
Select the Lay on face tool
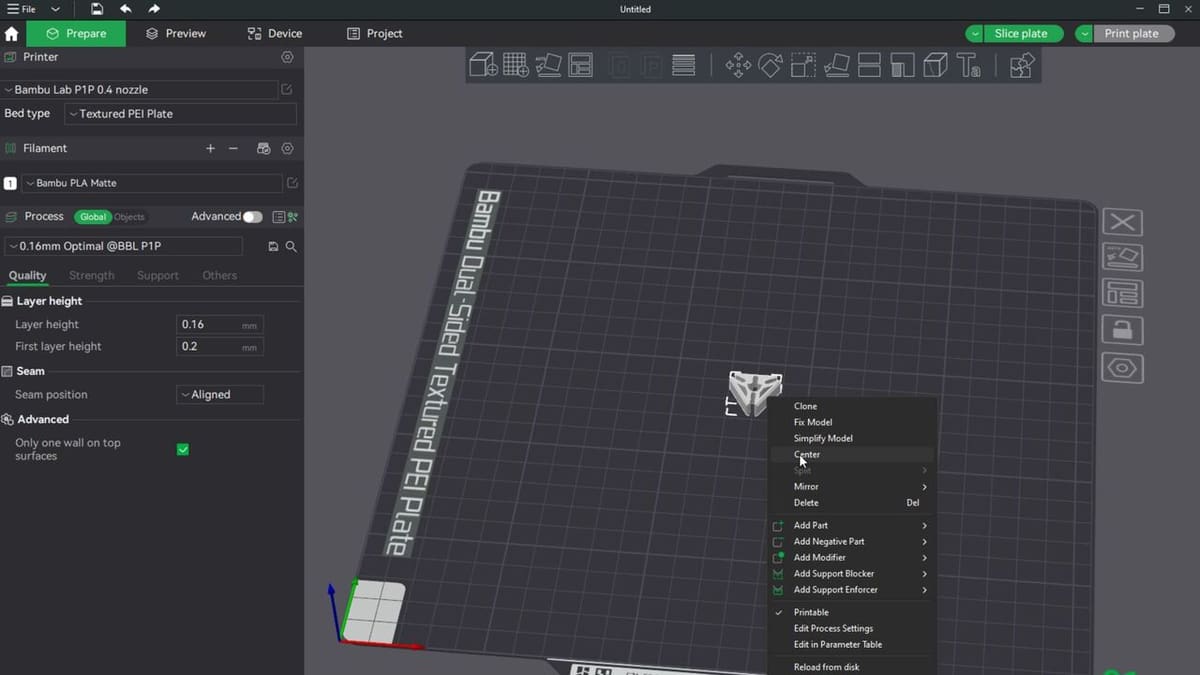837,66
